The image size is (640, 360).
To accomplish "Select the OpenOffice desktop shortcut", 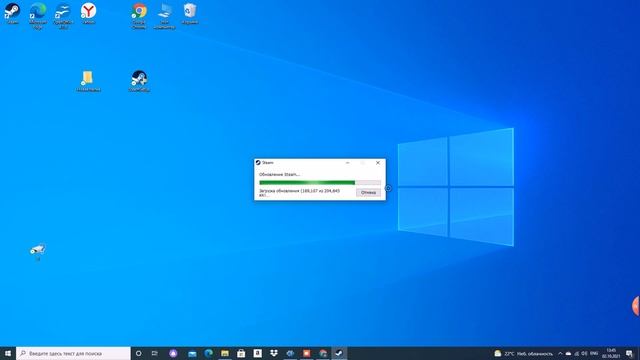I will click(63, 16).
